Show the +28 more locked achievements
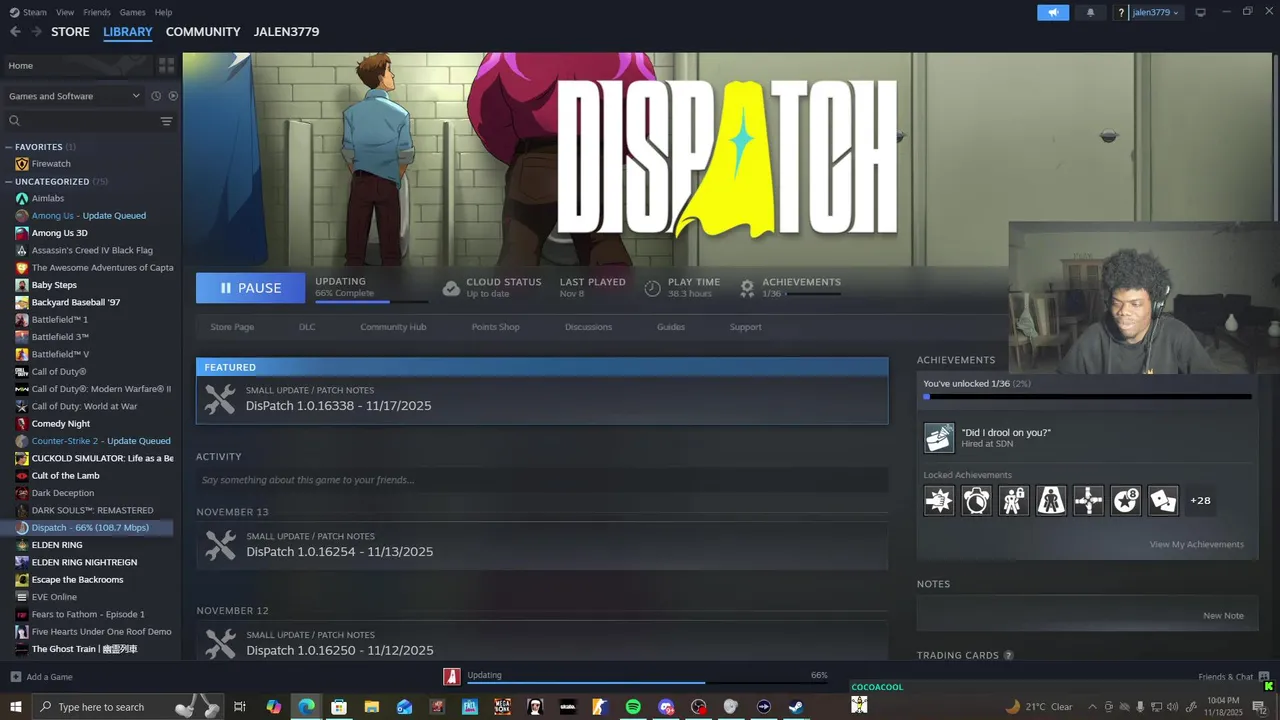Screen dimensions: 1280x720 pyautogui.click(x=1200, y=500)
